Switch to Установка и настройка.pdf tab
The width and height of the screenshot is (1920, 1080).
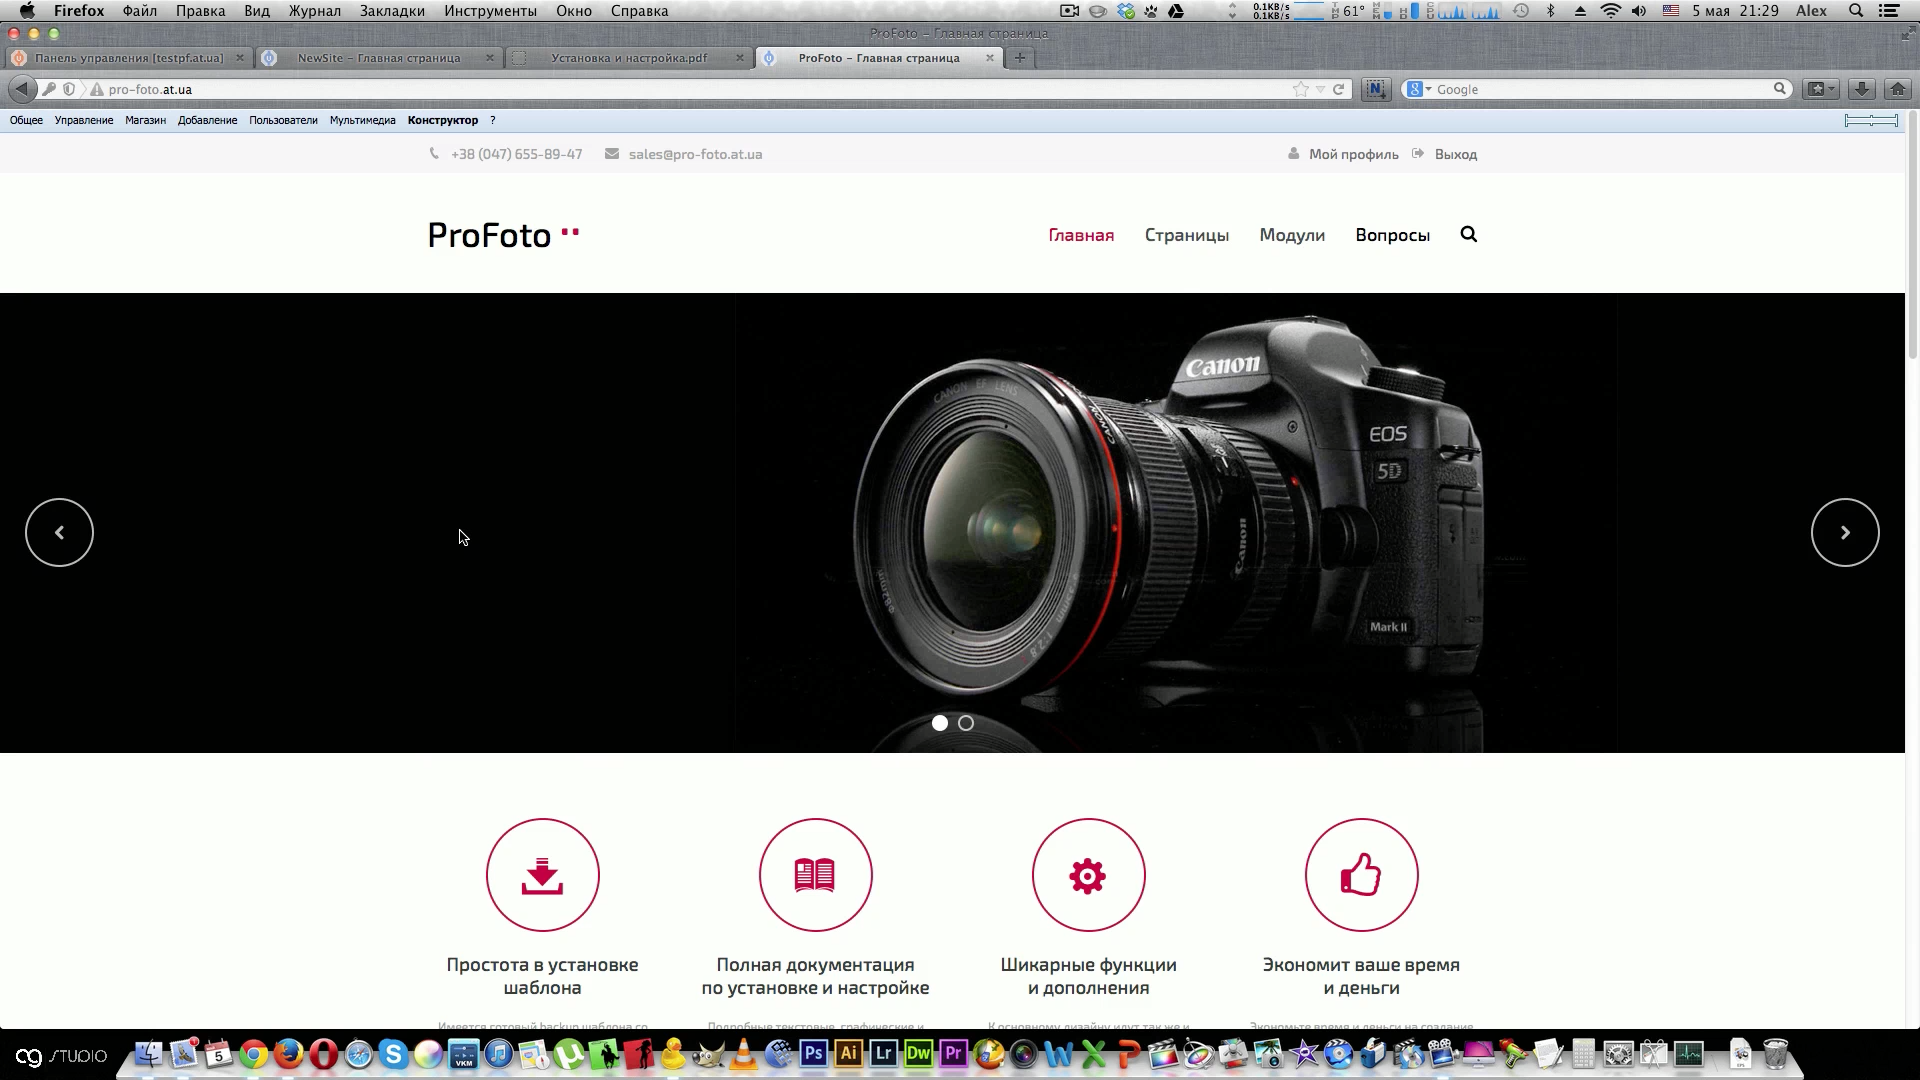(628, 58)
